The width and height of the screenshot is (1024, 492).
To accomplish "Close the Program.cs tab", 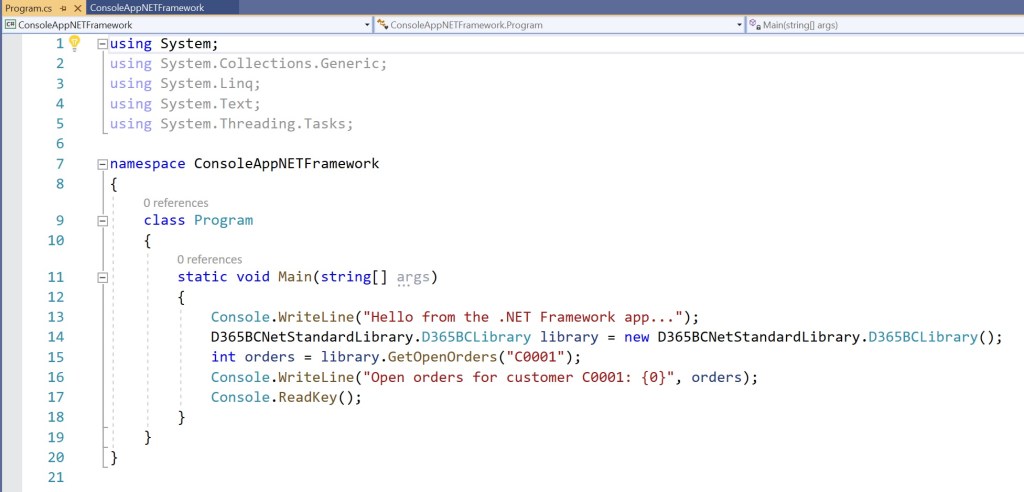I will coord(76,8).
